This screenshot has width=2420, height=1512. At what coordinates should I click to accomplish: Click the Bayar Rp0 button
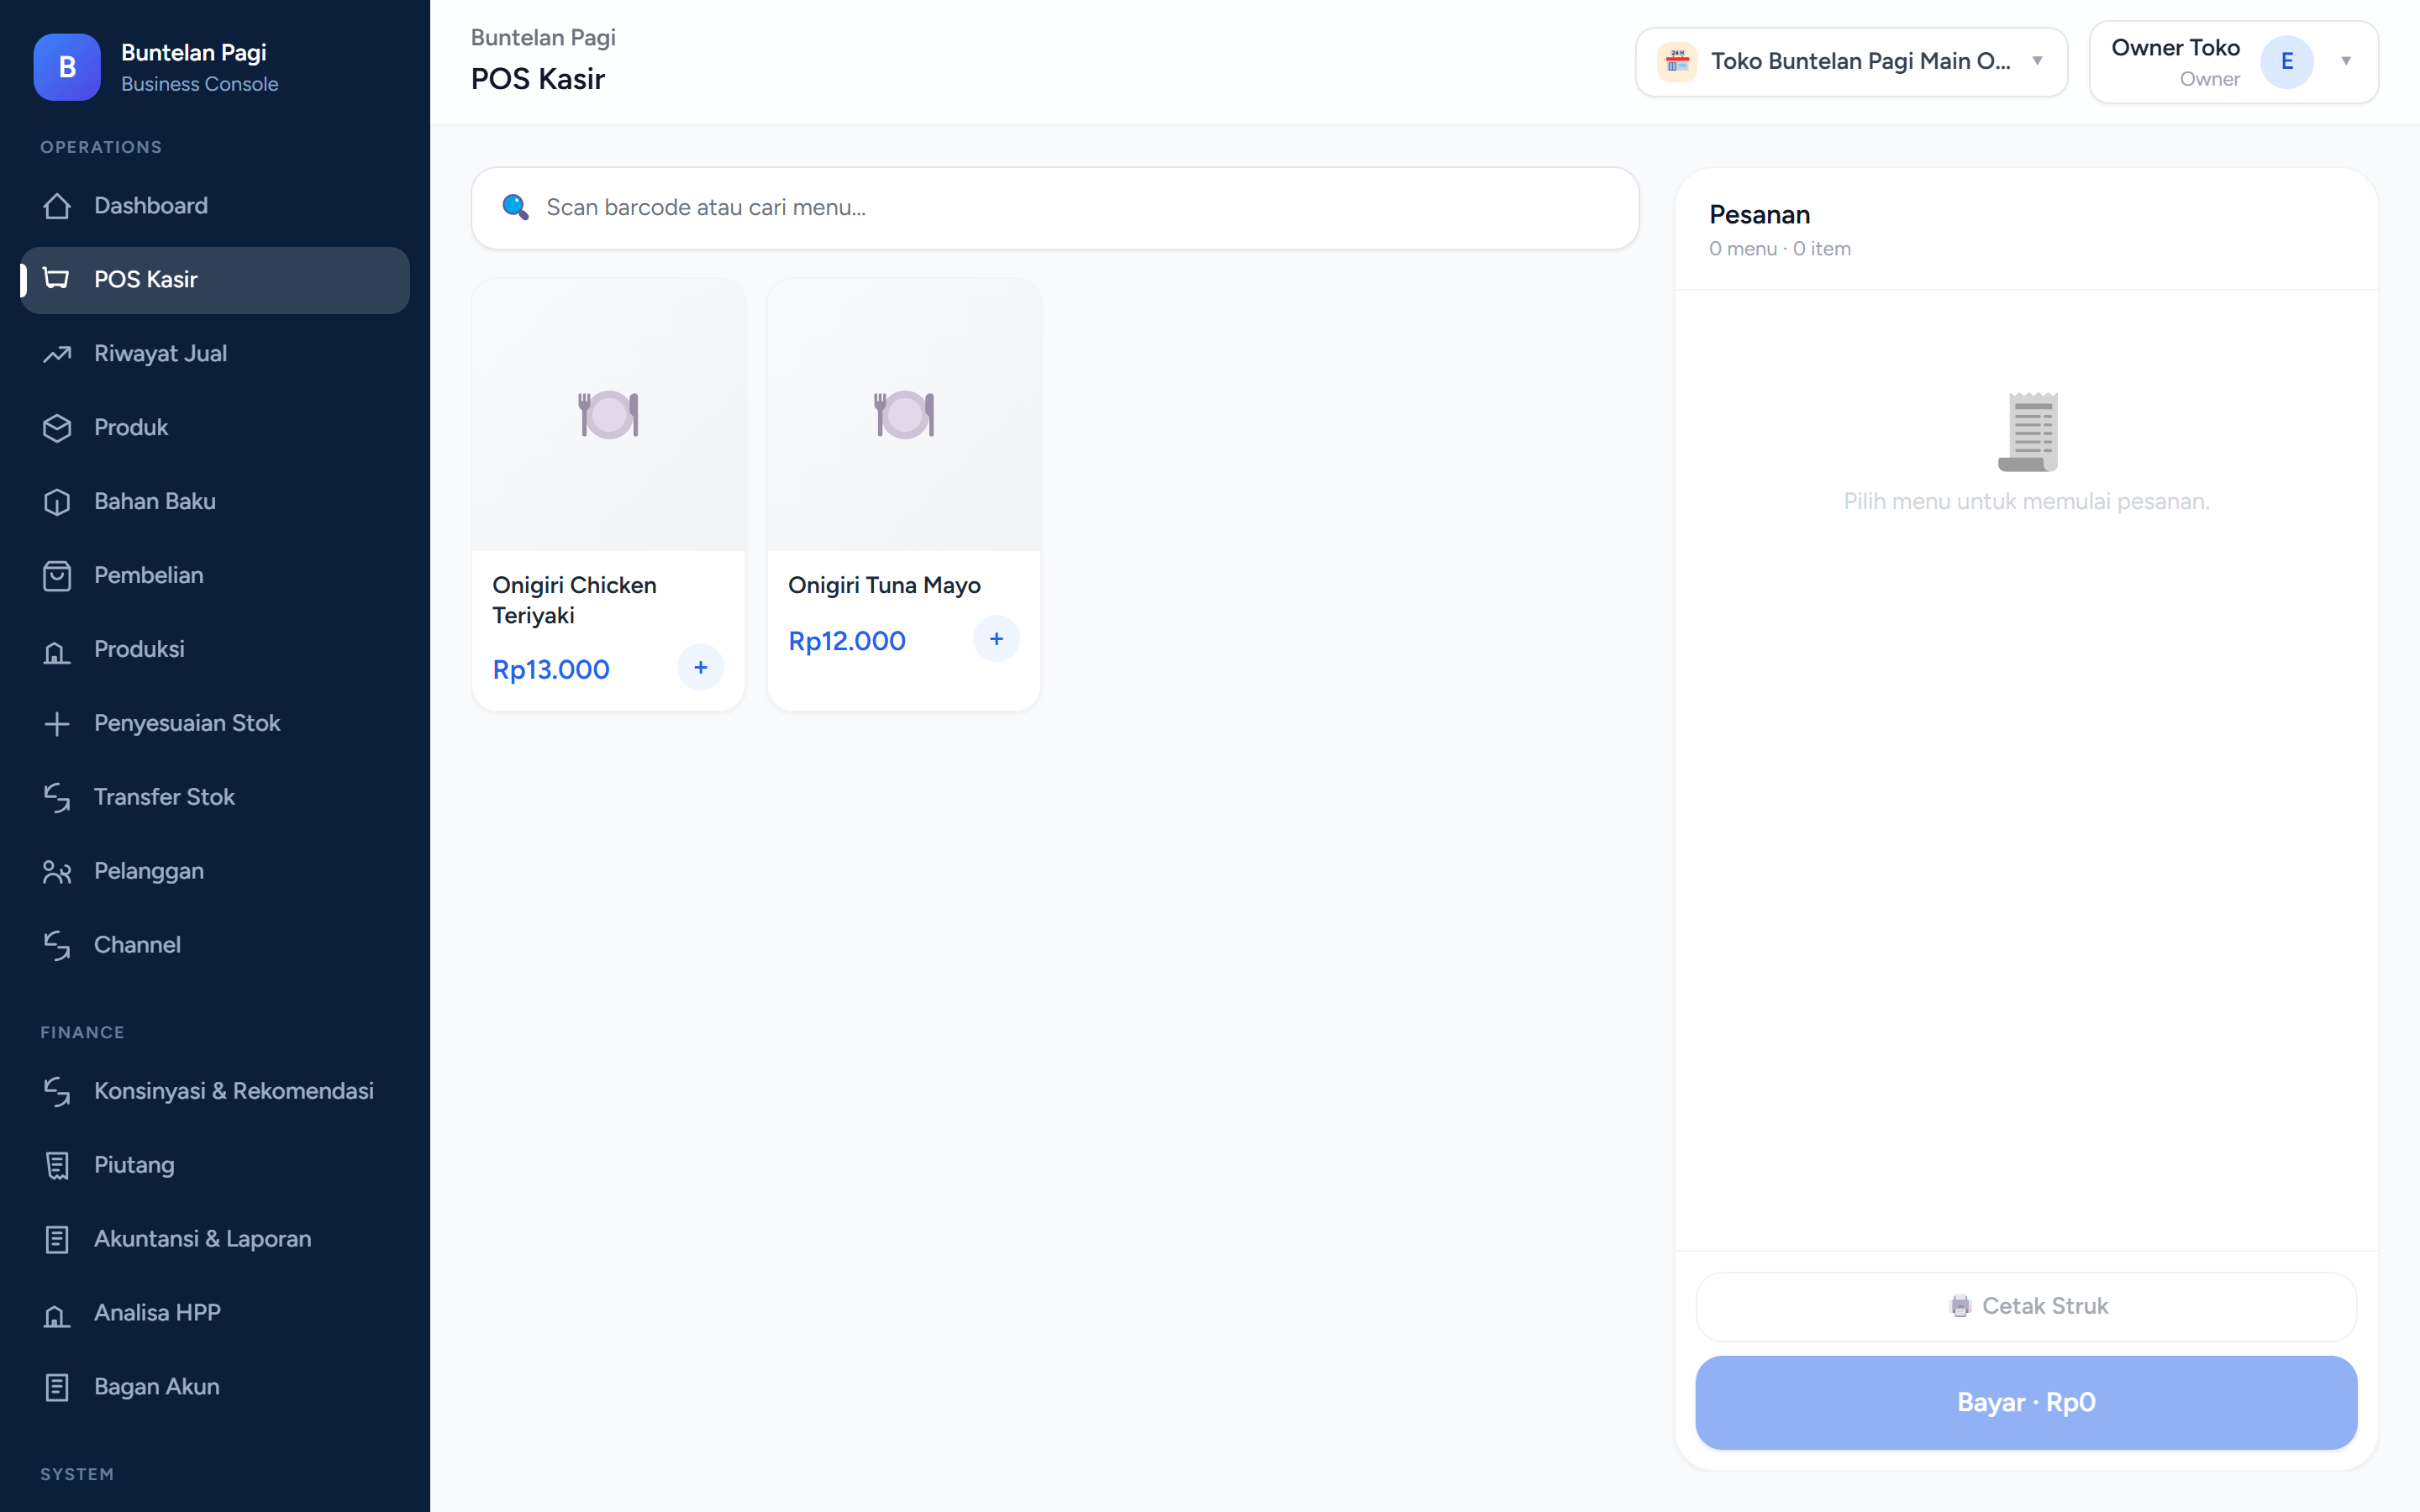(2026, 1403)
